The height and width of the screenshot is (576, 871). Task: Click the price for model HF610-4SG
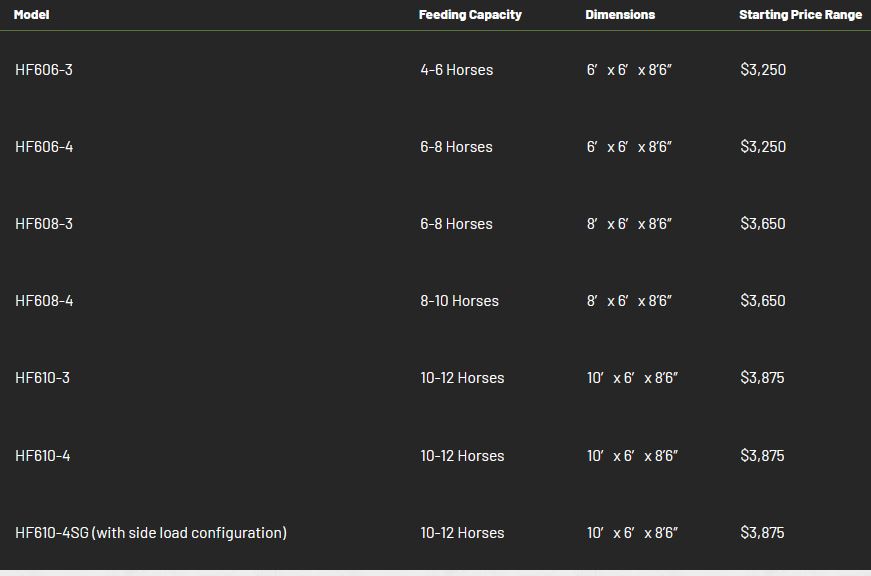(x=762, y=533)
